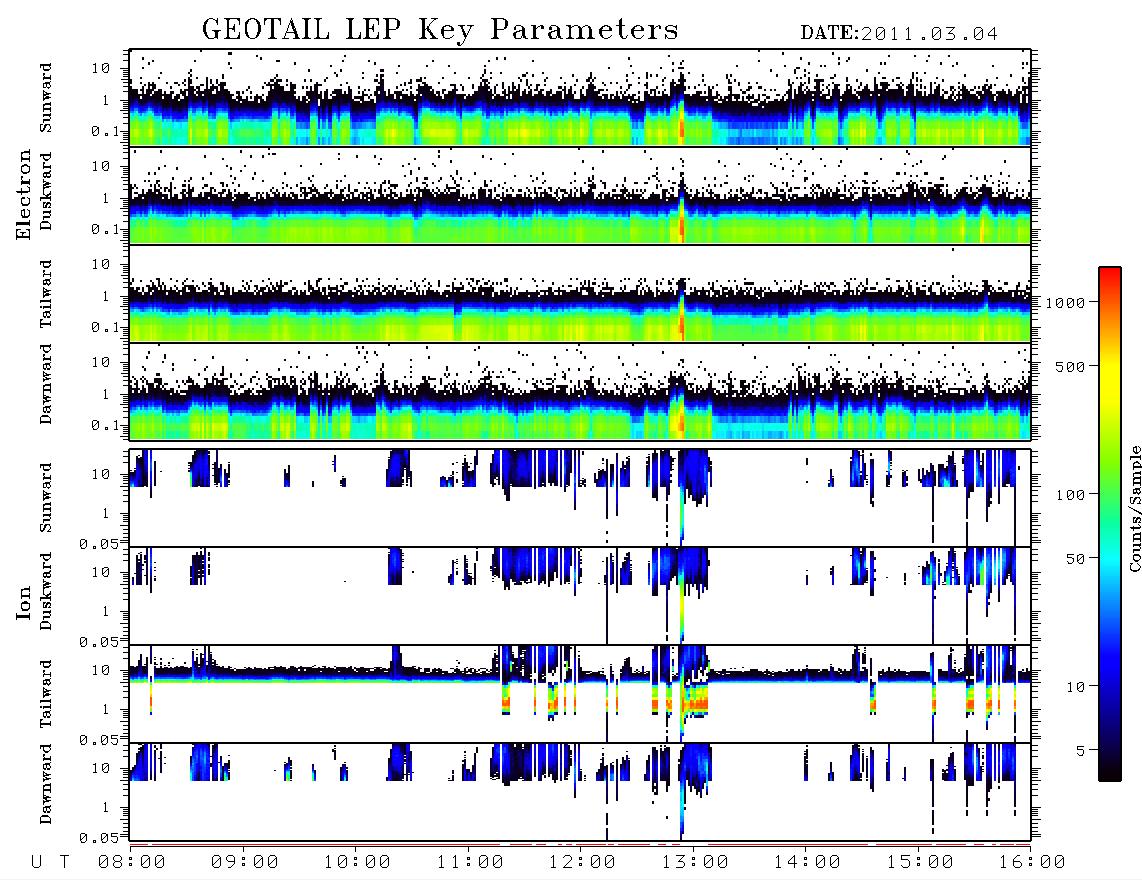Viewport: 1142px width, 880px height.
Task: Click the vertical "Electron" group label
Action: (24, 194)
